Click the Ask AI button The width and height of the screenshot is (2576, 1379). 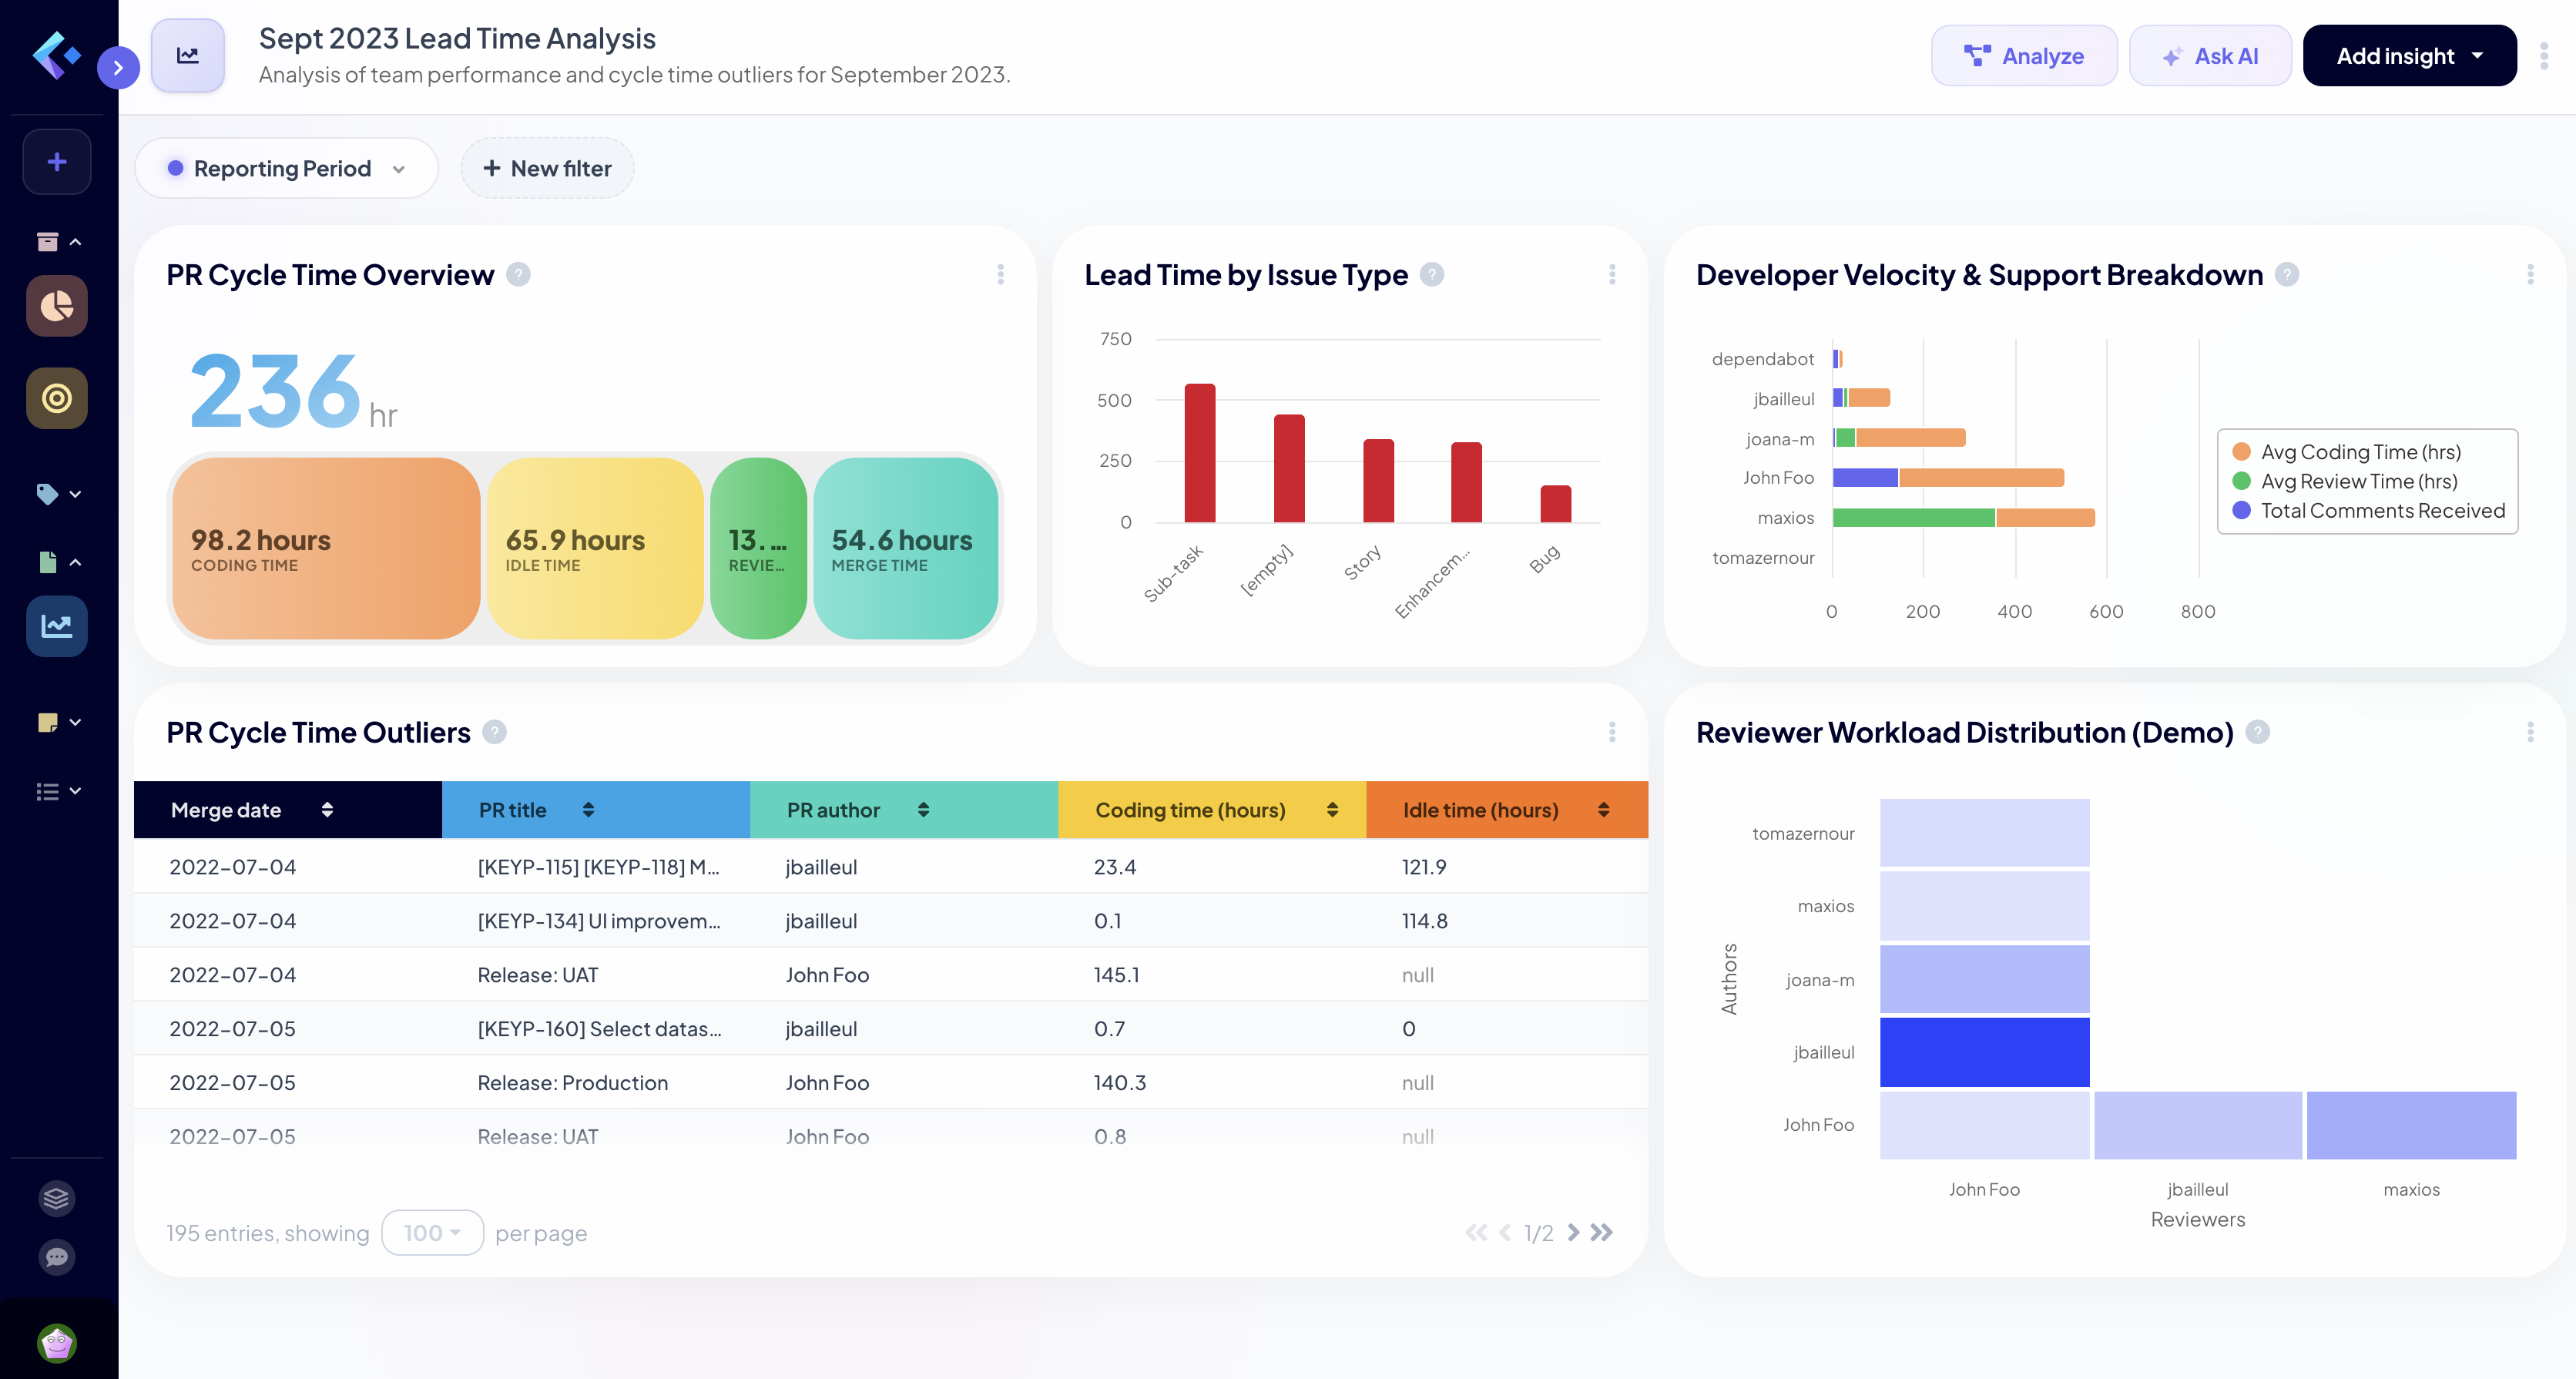(x=2210, y=56)
